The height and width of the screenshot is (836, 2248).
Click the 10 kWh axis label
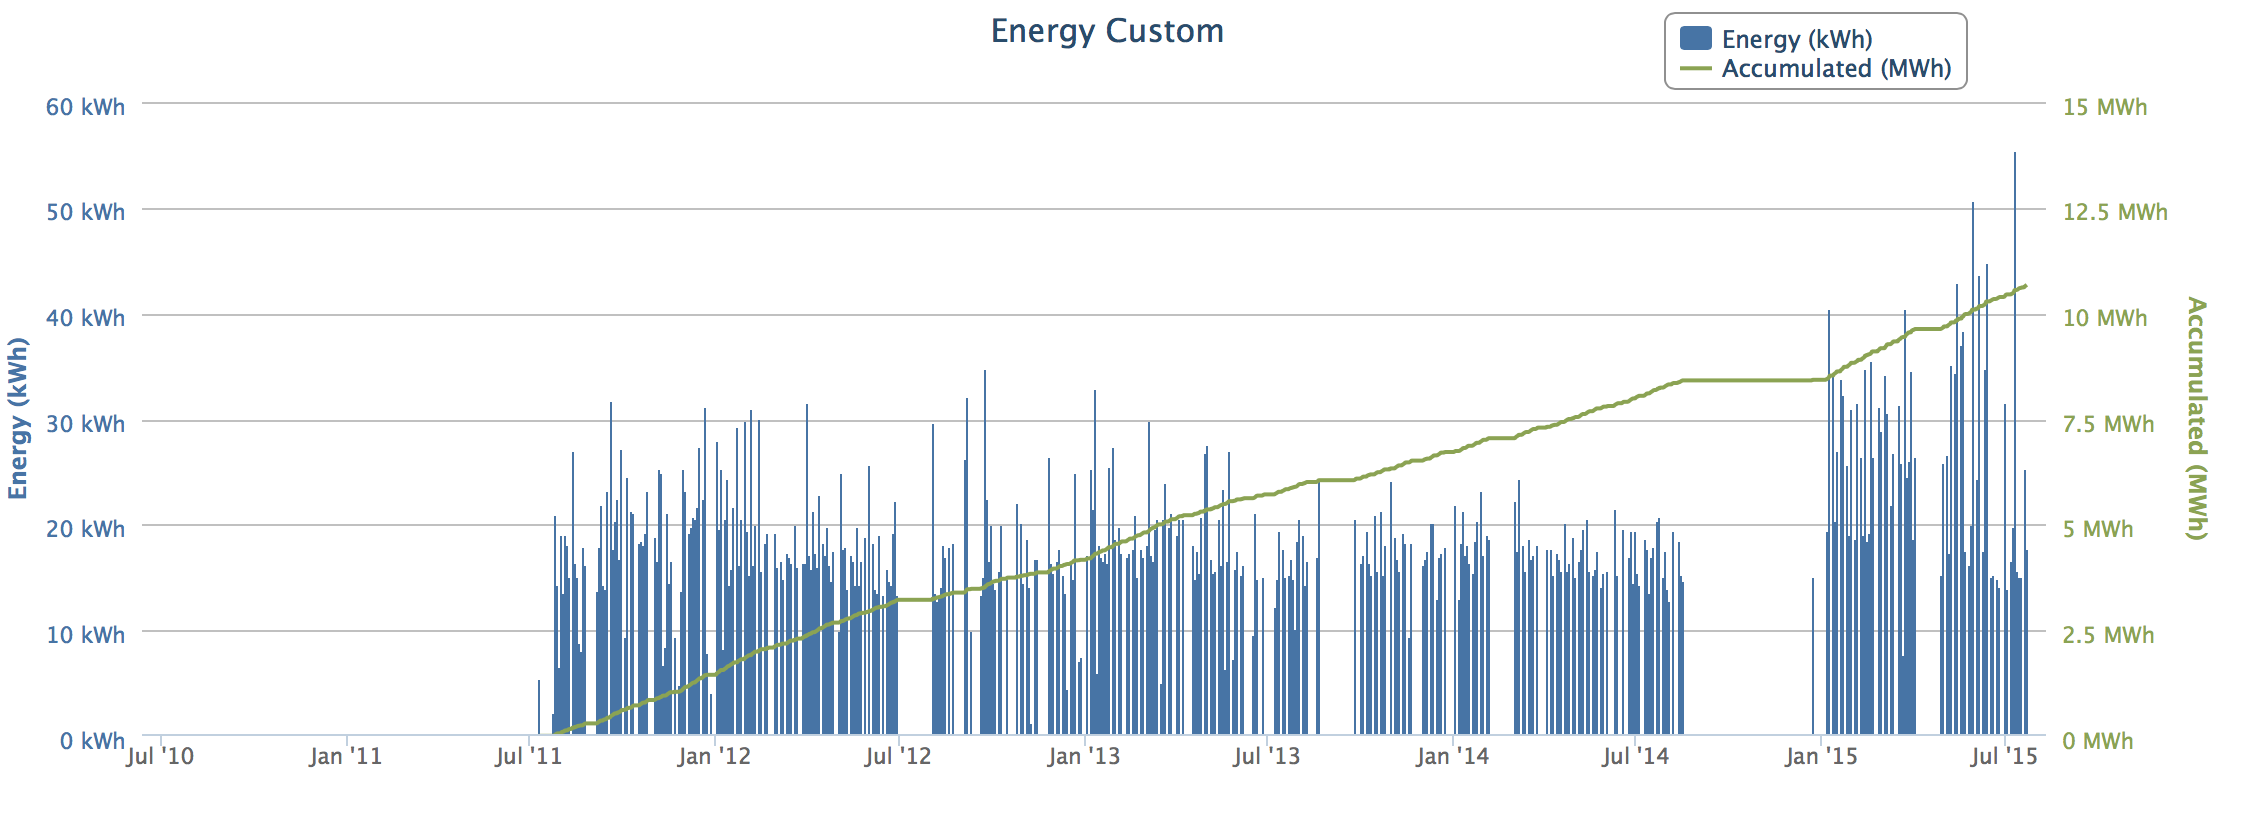click(85, 635)
